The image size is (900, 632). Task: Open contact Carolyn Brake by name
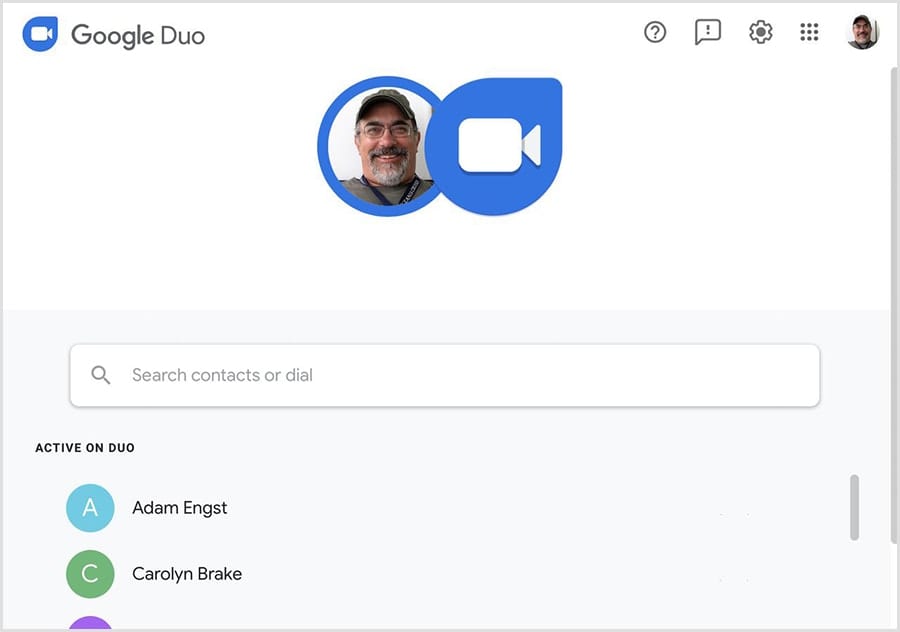coord(187,574)
